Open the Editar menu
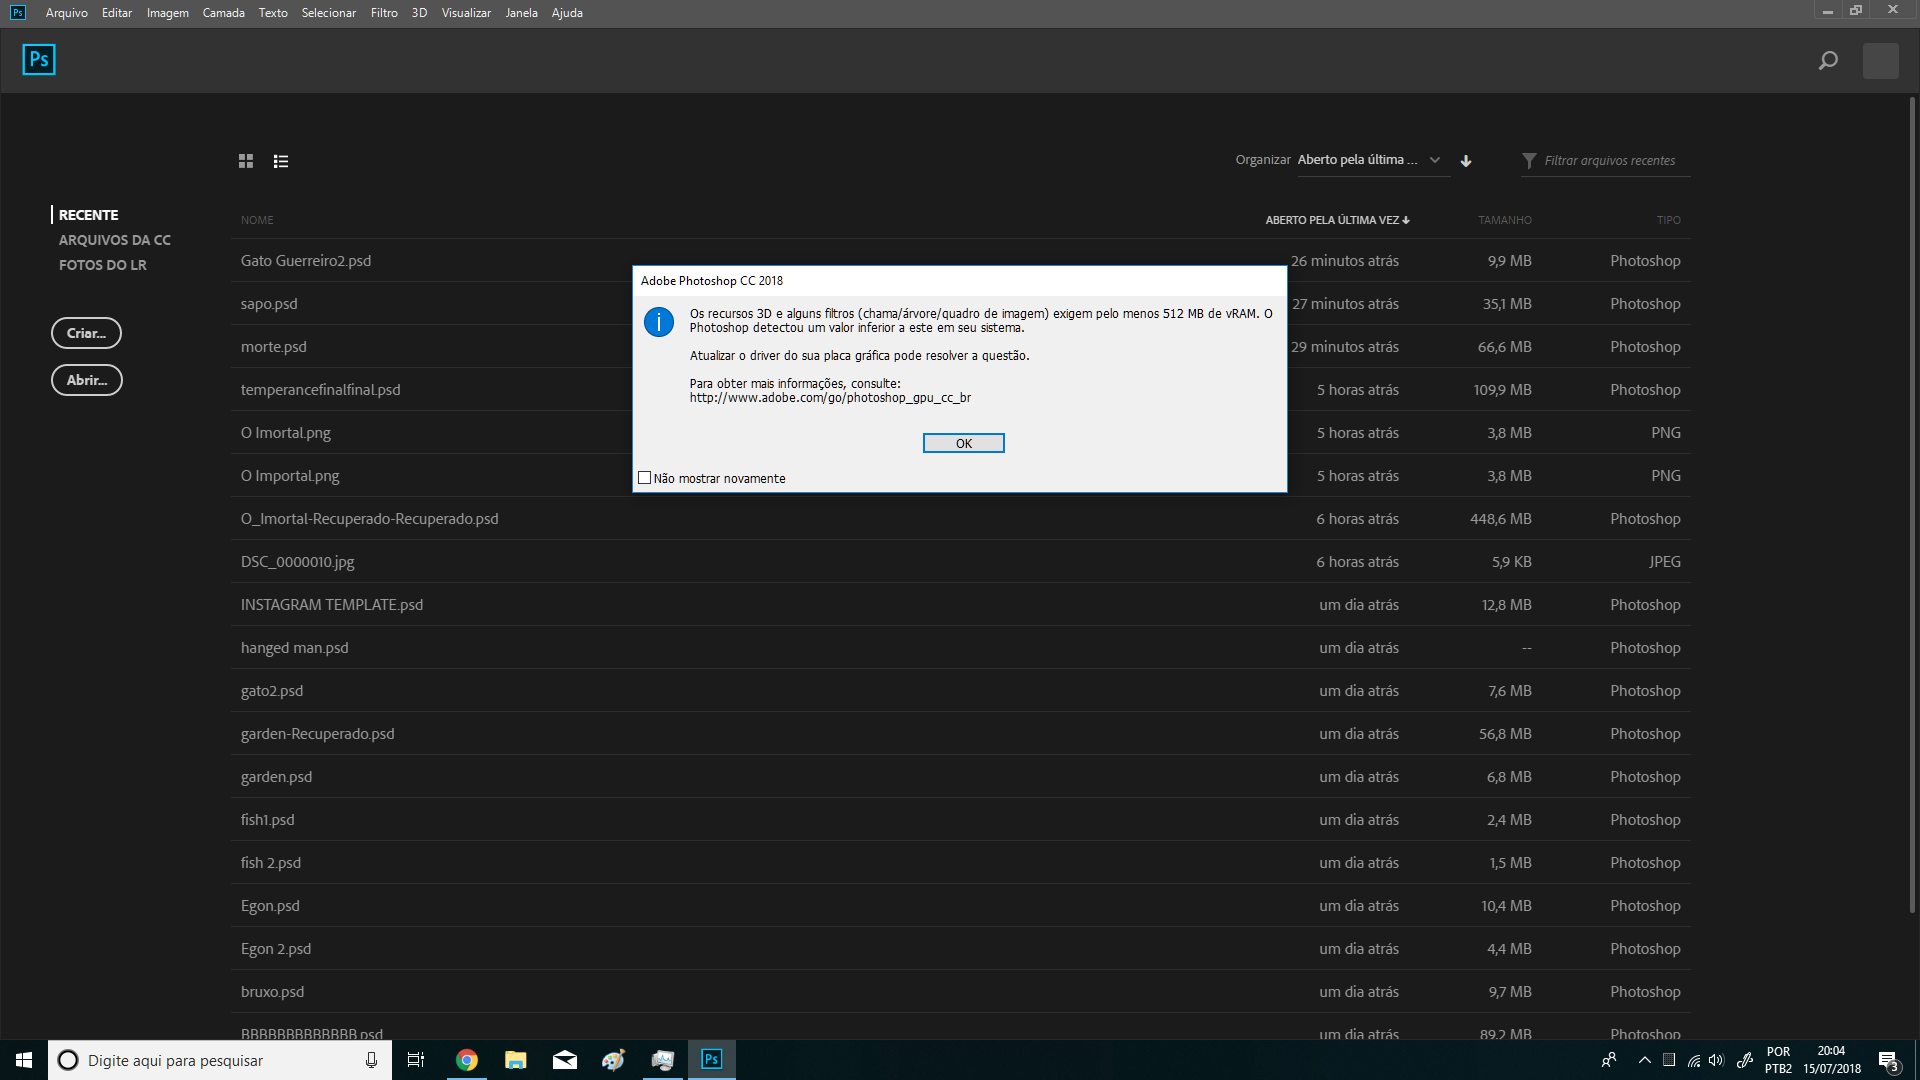 tap(117, 13)
